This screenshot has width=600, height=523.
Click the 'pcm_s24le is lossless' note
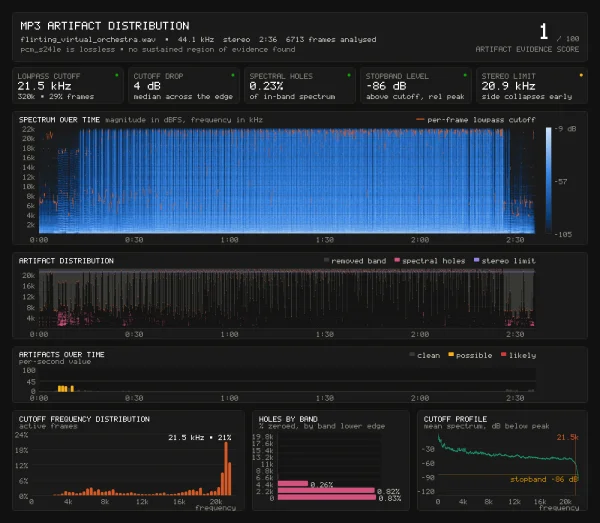pyautogui.click(x=68, y=49)
